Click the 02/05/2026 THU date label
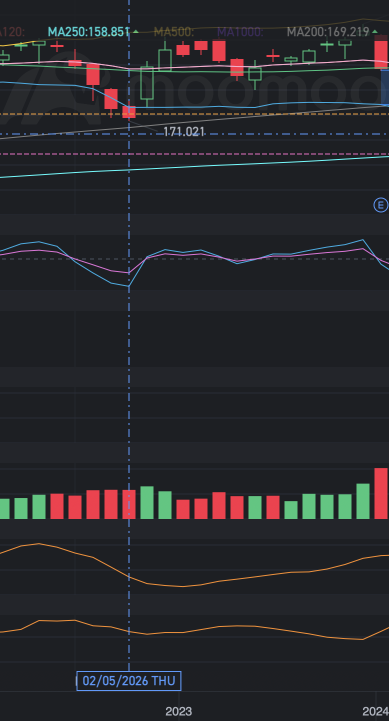389x721 pixels. pos(129,681)
